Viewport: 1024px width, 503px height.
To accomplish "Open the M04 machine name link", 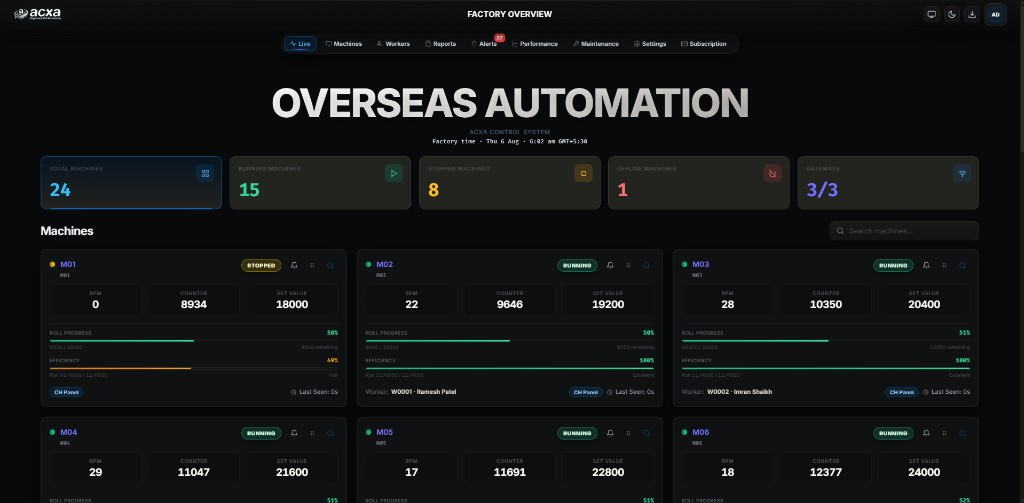I will (x=69, y=432).
